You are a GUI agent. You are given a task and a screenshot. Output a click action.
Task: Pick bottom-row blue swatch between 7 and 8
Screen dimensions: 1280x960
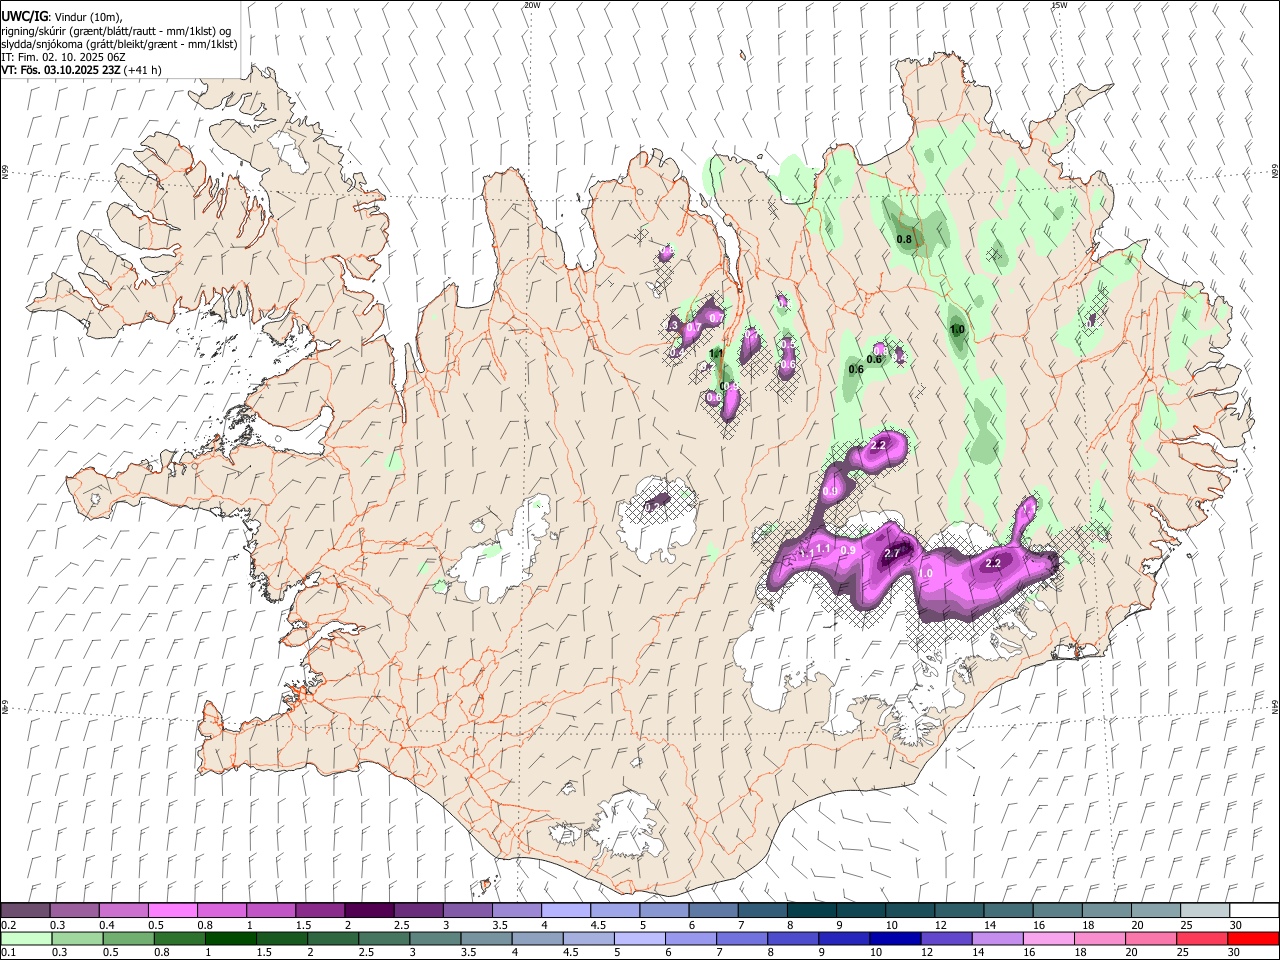pos(742,939)
